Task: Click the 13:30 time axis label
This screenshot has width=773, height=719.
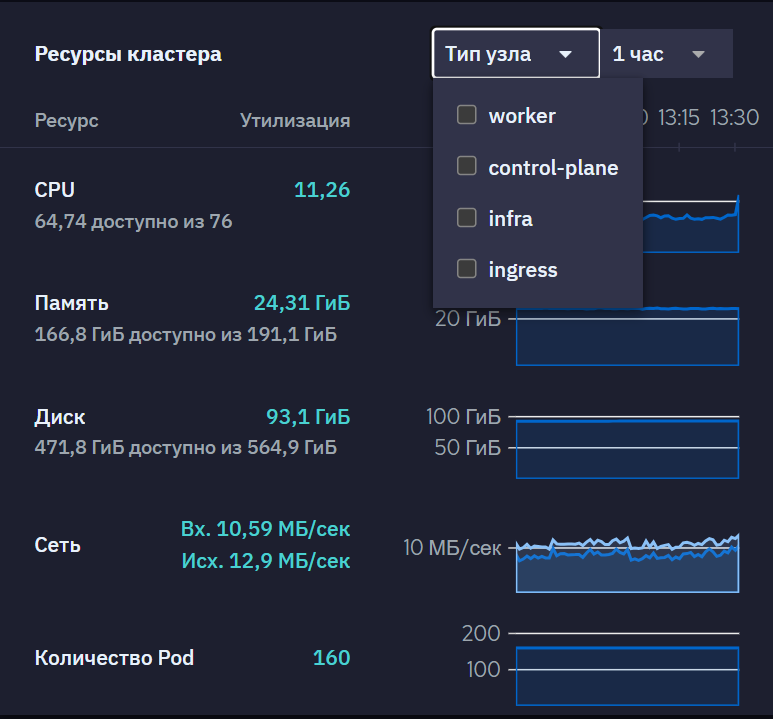Action: tap(734, 117)
